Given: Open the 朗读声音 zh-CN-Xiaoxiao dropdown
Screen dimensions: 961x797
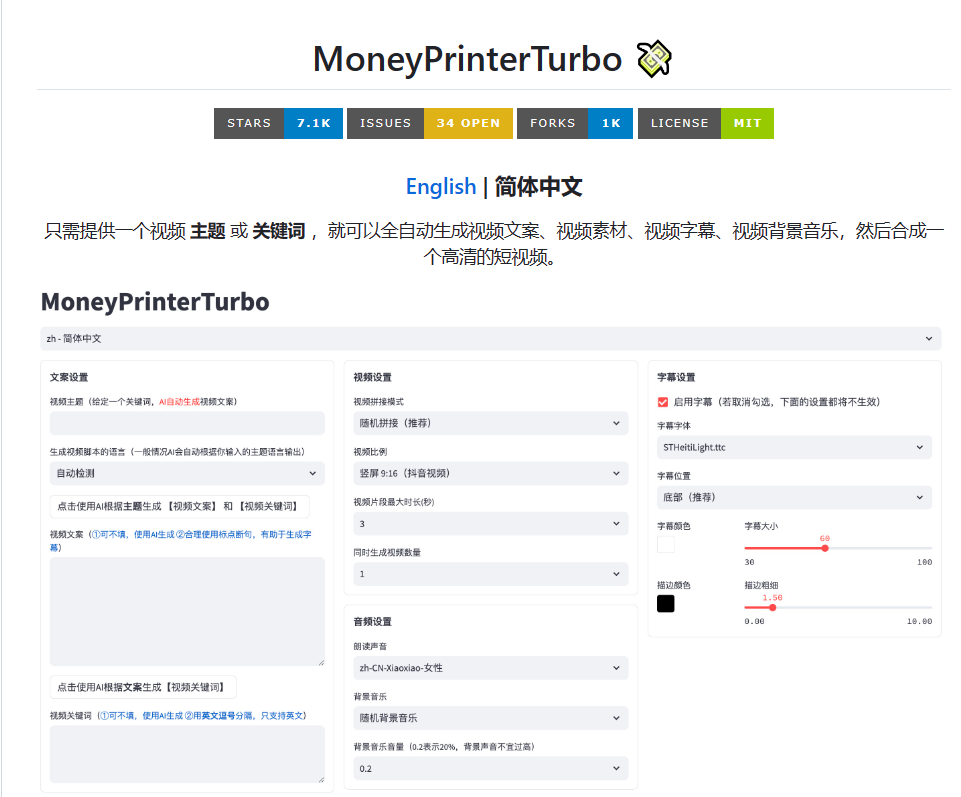Looking at the screenshot, I should pos(490,668).
